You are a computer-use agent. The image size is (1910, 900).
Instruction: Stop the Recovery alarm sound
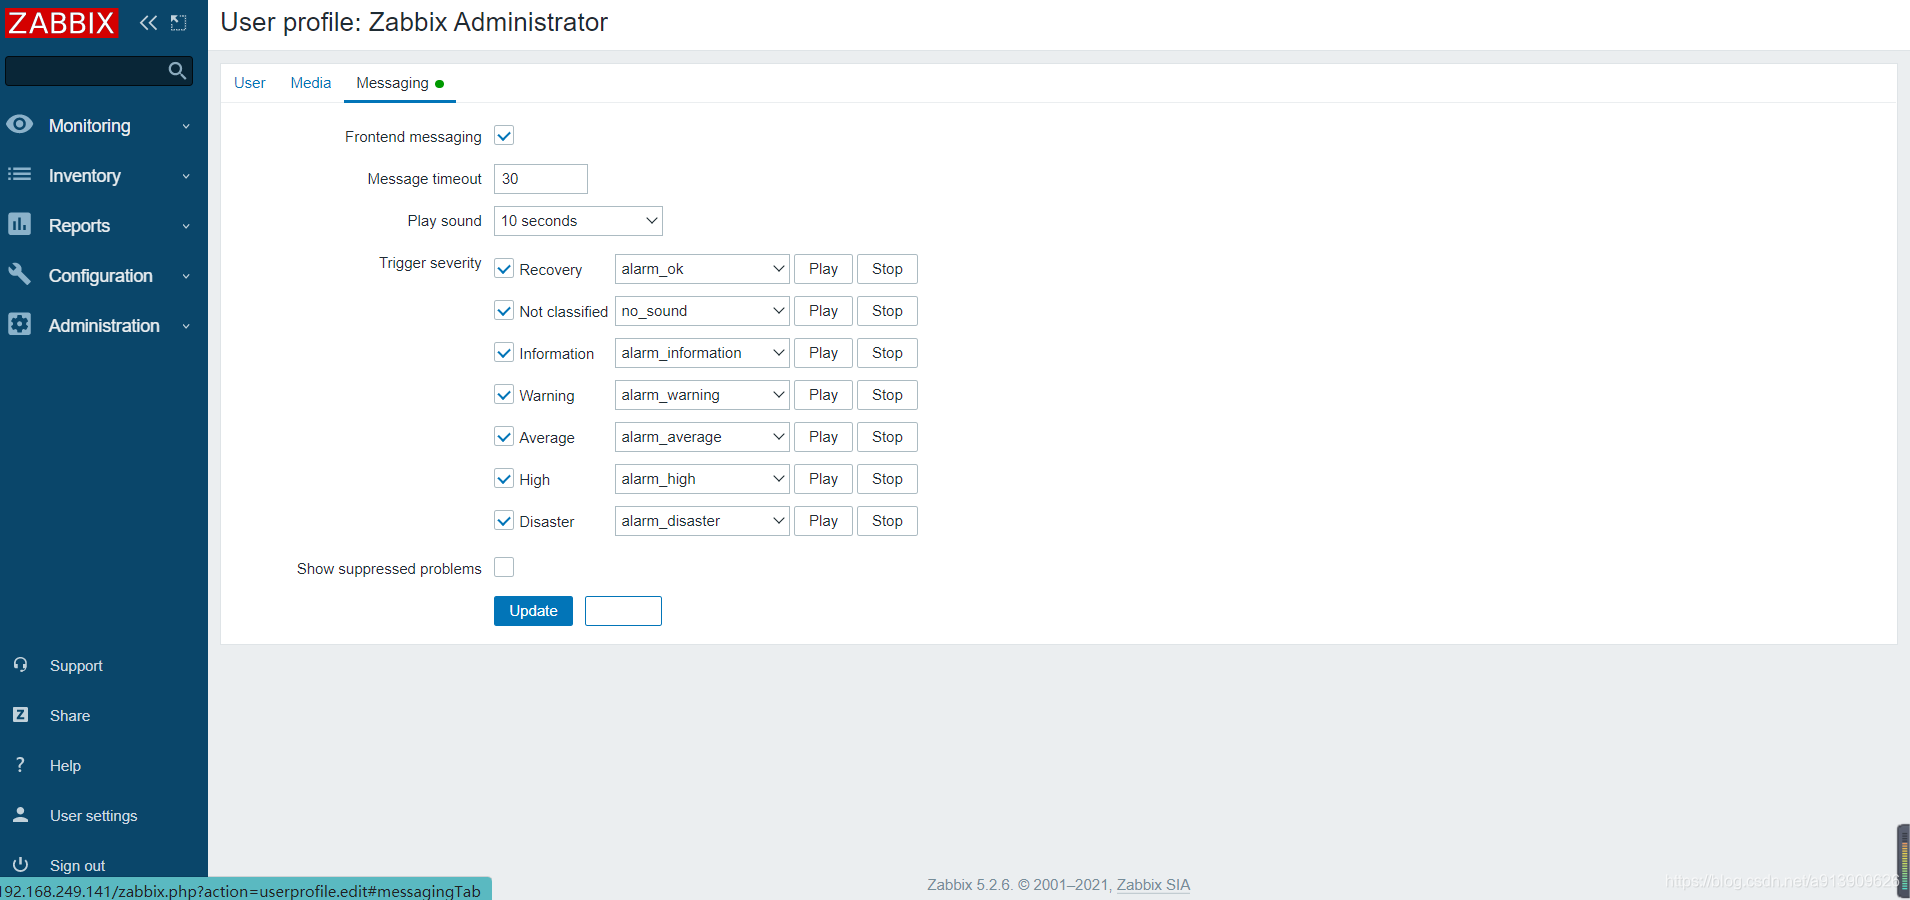point(887,269)
